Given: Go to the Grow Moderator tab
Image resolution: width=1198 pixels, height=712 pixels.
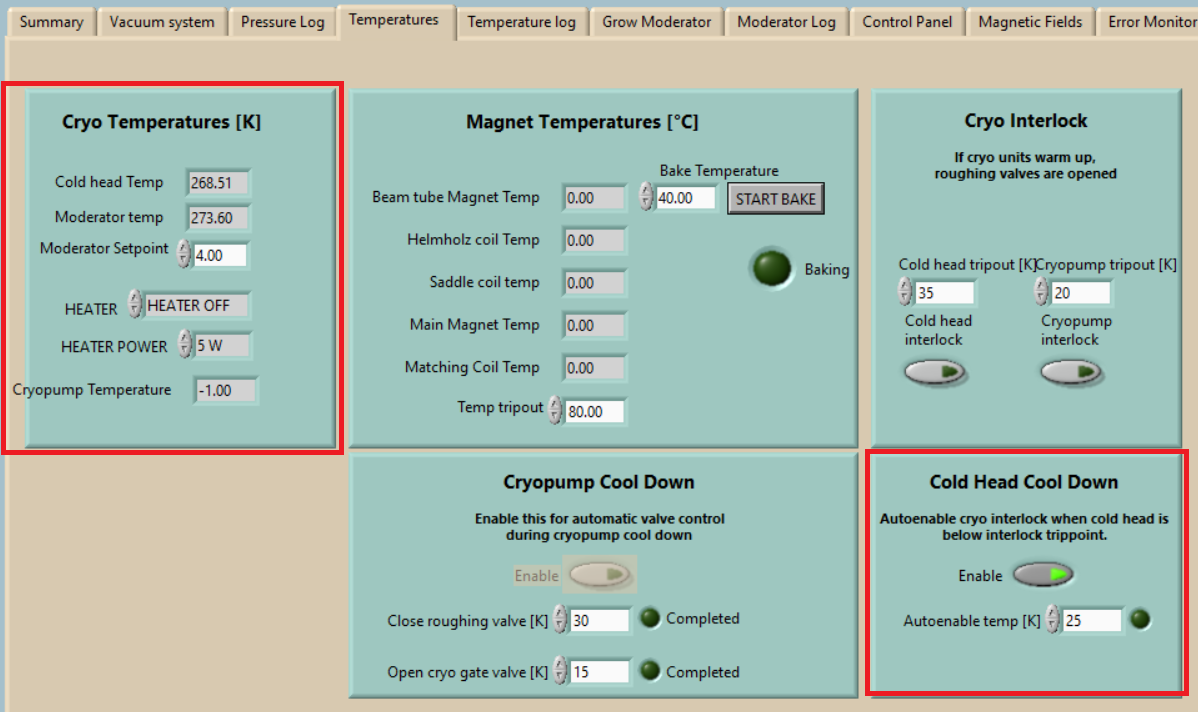Looking at the screenshot, I should [x=656, y=22].
